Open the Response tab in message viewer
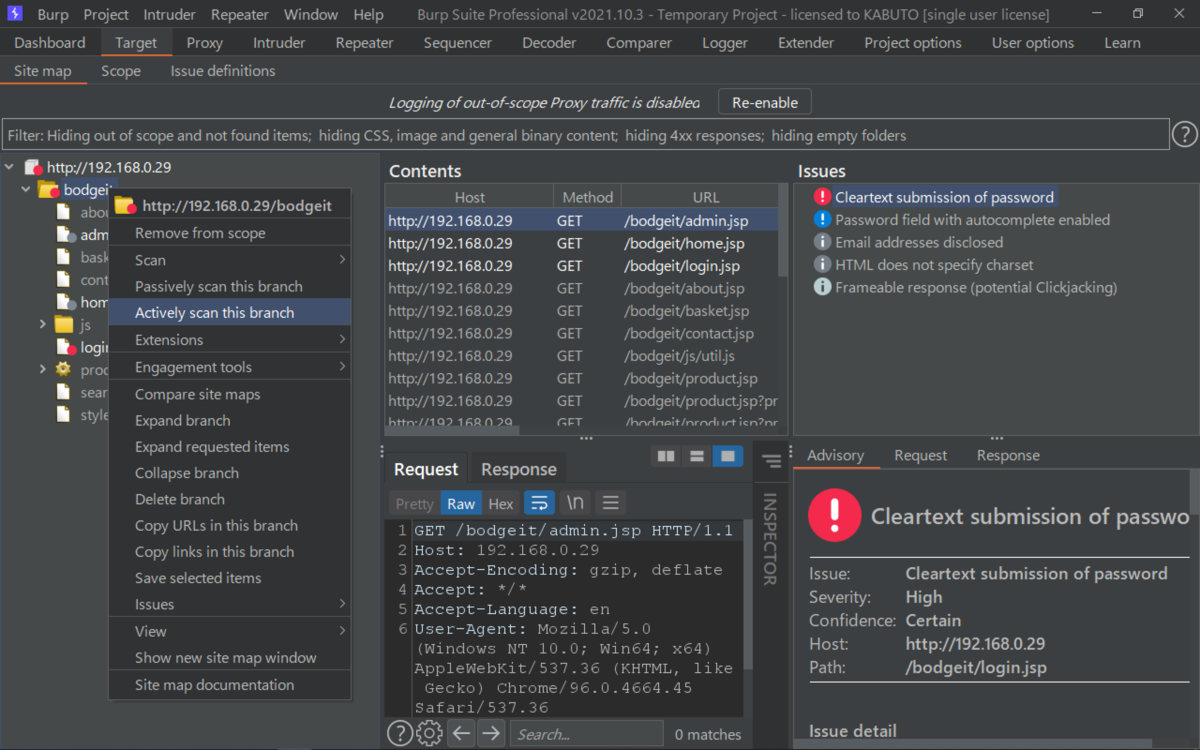 518,469
